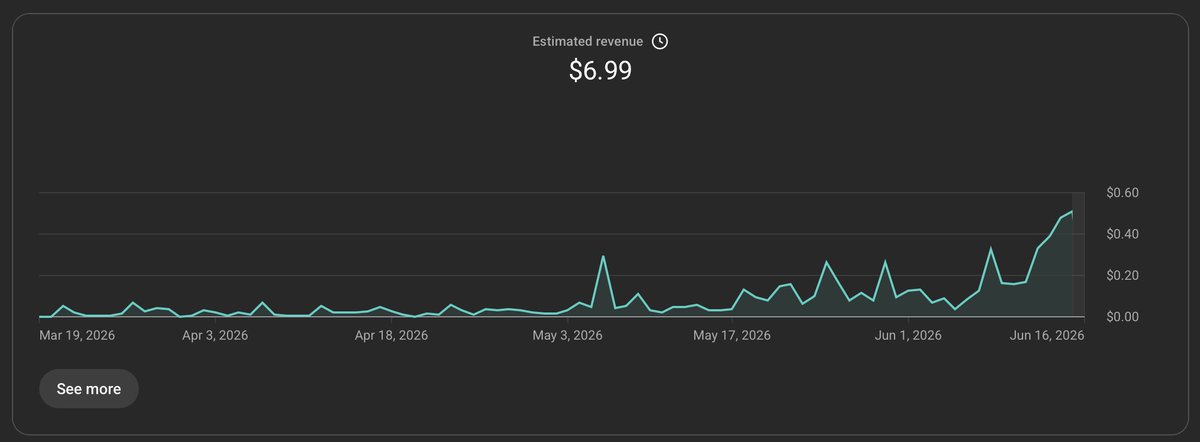The height and width of the screenshot is (442, 1200).
Task: Click the highest chart point near Jun 16
Action: click(1072, 212)
